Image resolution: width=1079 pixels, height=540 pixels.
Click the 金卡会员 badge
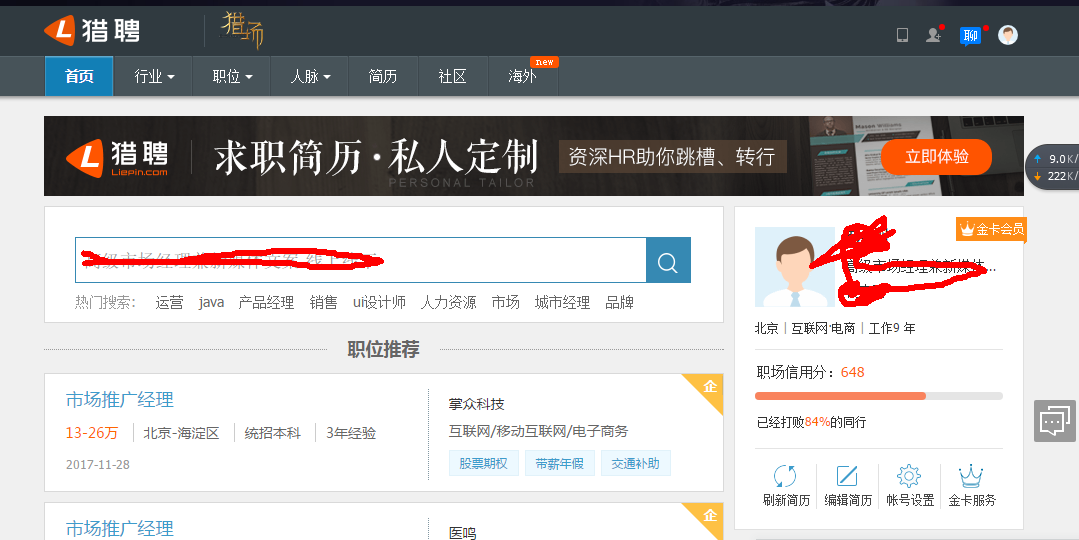991,229
